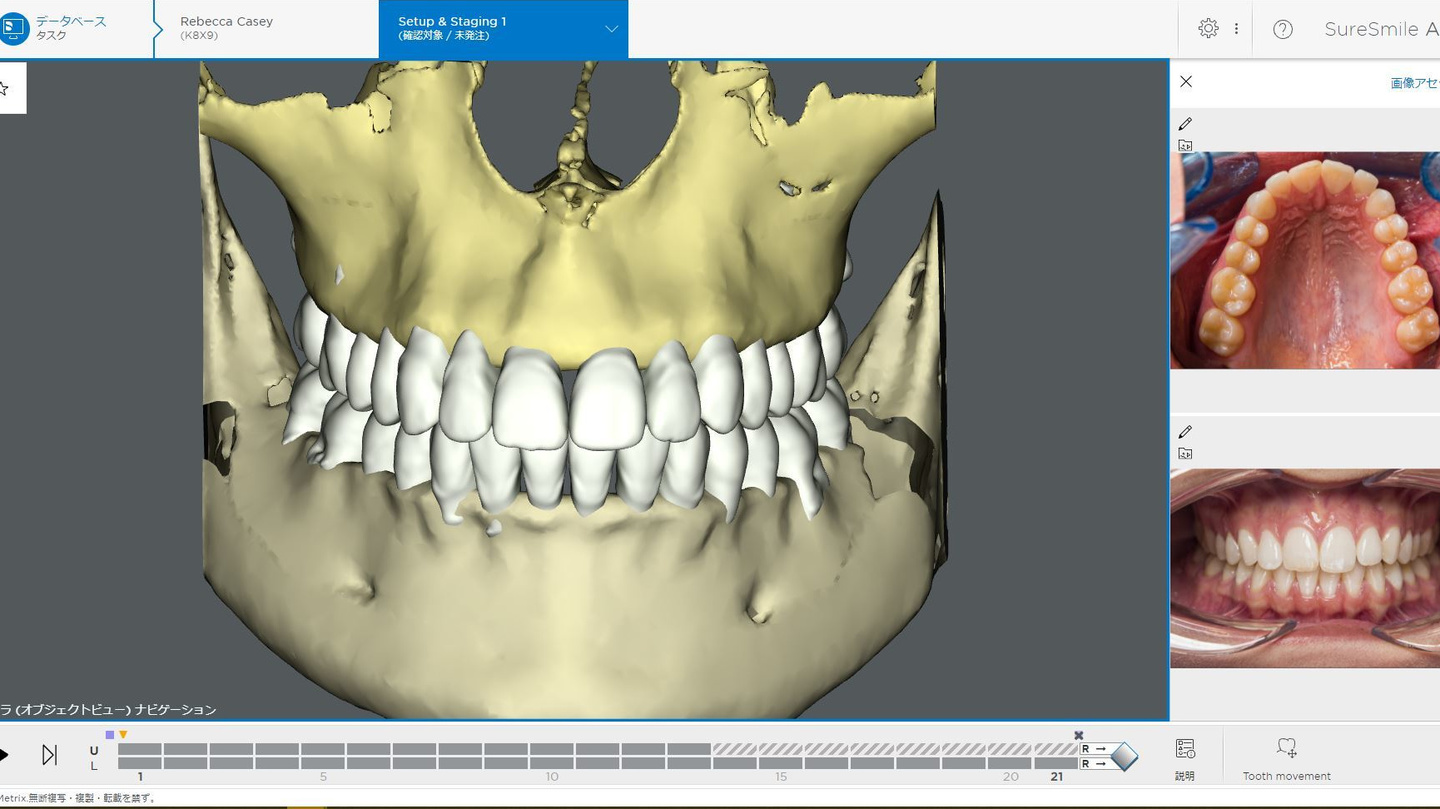Open the help question mark icon

tap(1283, 29)
